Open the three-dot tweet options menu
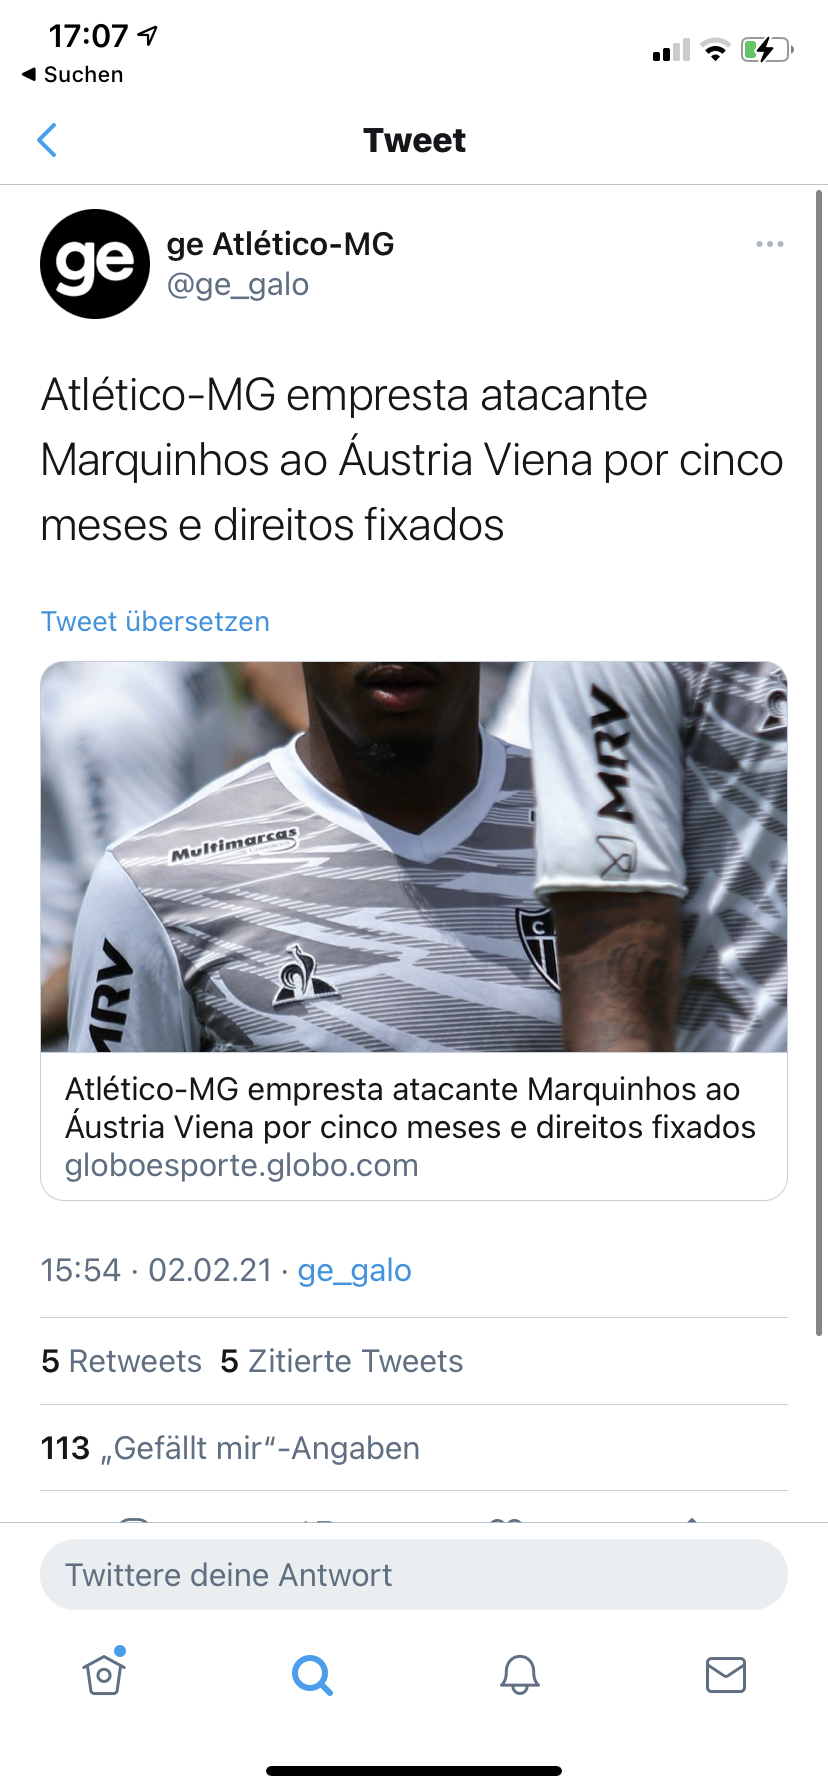Viewport: 828px width, 1792px height. pos(769,244)
